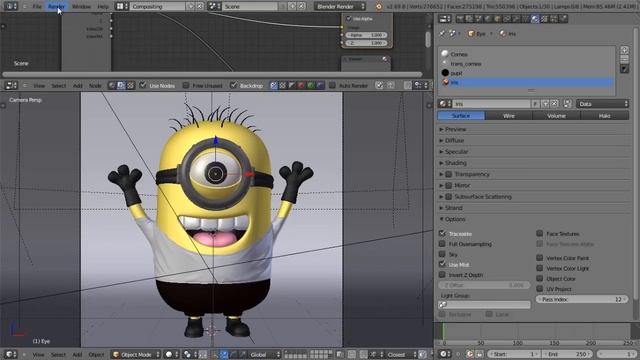Toggle the Auto Render checkbox
The width and height of the screenshot is (640, 360).
tap(332, 85)
